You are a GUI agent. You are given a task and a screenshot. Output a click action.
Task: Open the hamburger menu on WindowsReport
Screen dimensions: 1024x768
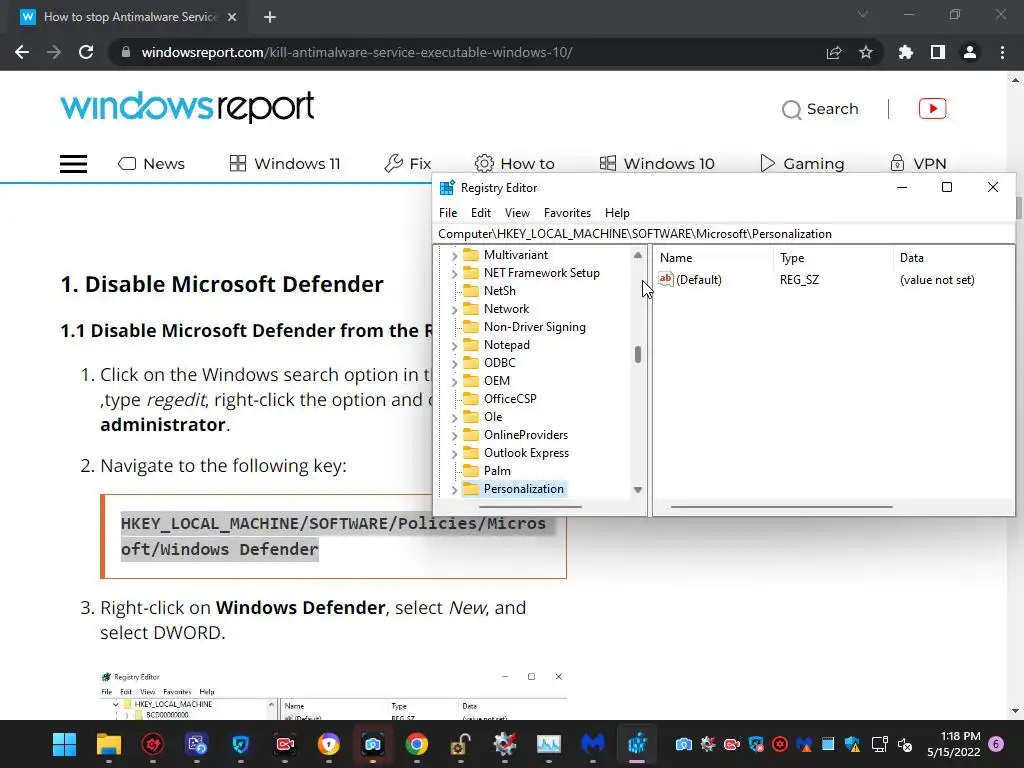73,164
